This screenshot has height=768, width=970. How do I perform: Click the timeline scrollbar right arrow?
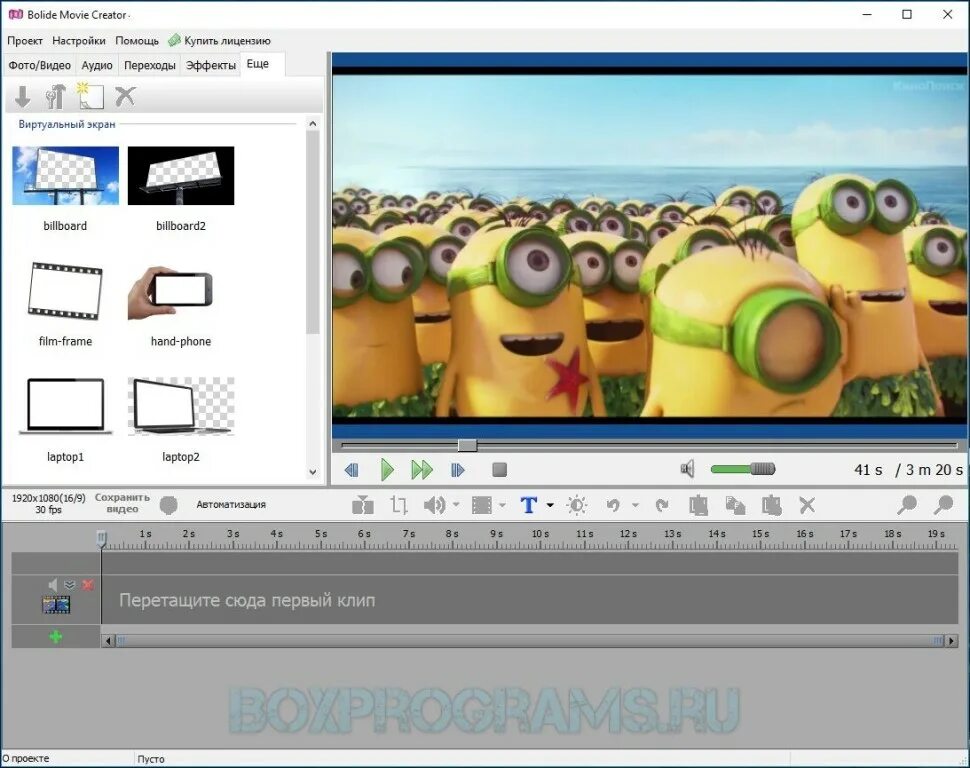pos(951,641)
